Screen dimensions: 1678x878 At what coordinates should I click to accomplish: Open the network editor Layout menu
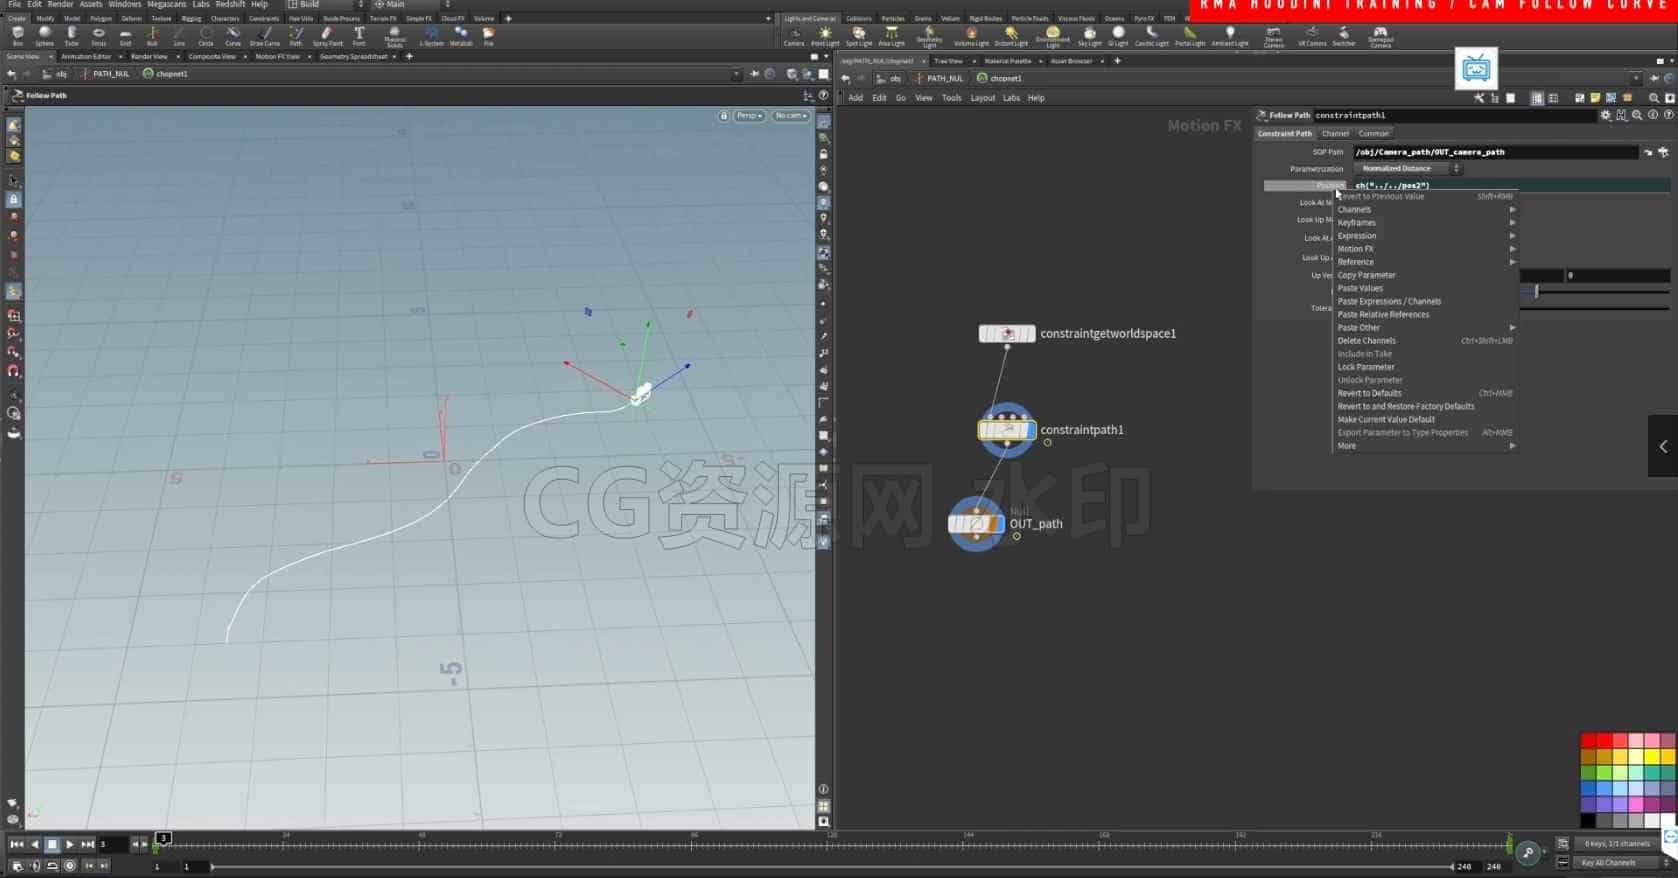(982, 98)
